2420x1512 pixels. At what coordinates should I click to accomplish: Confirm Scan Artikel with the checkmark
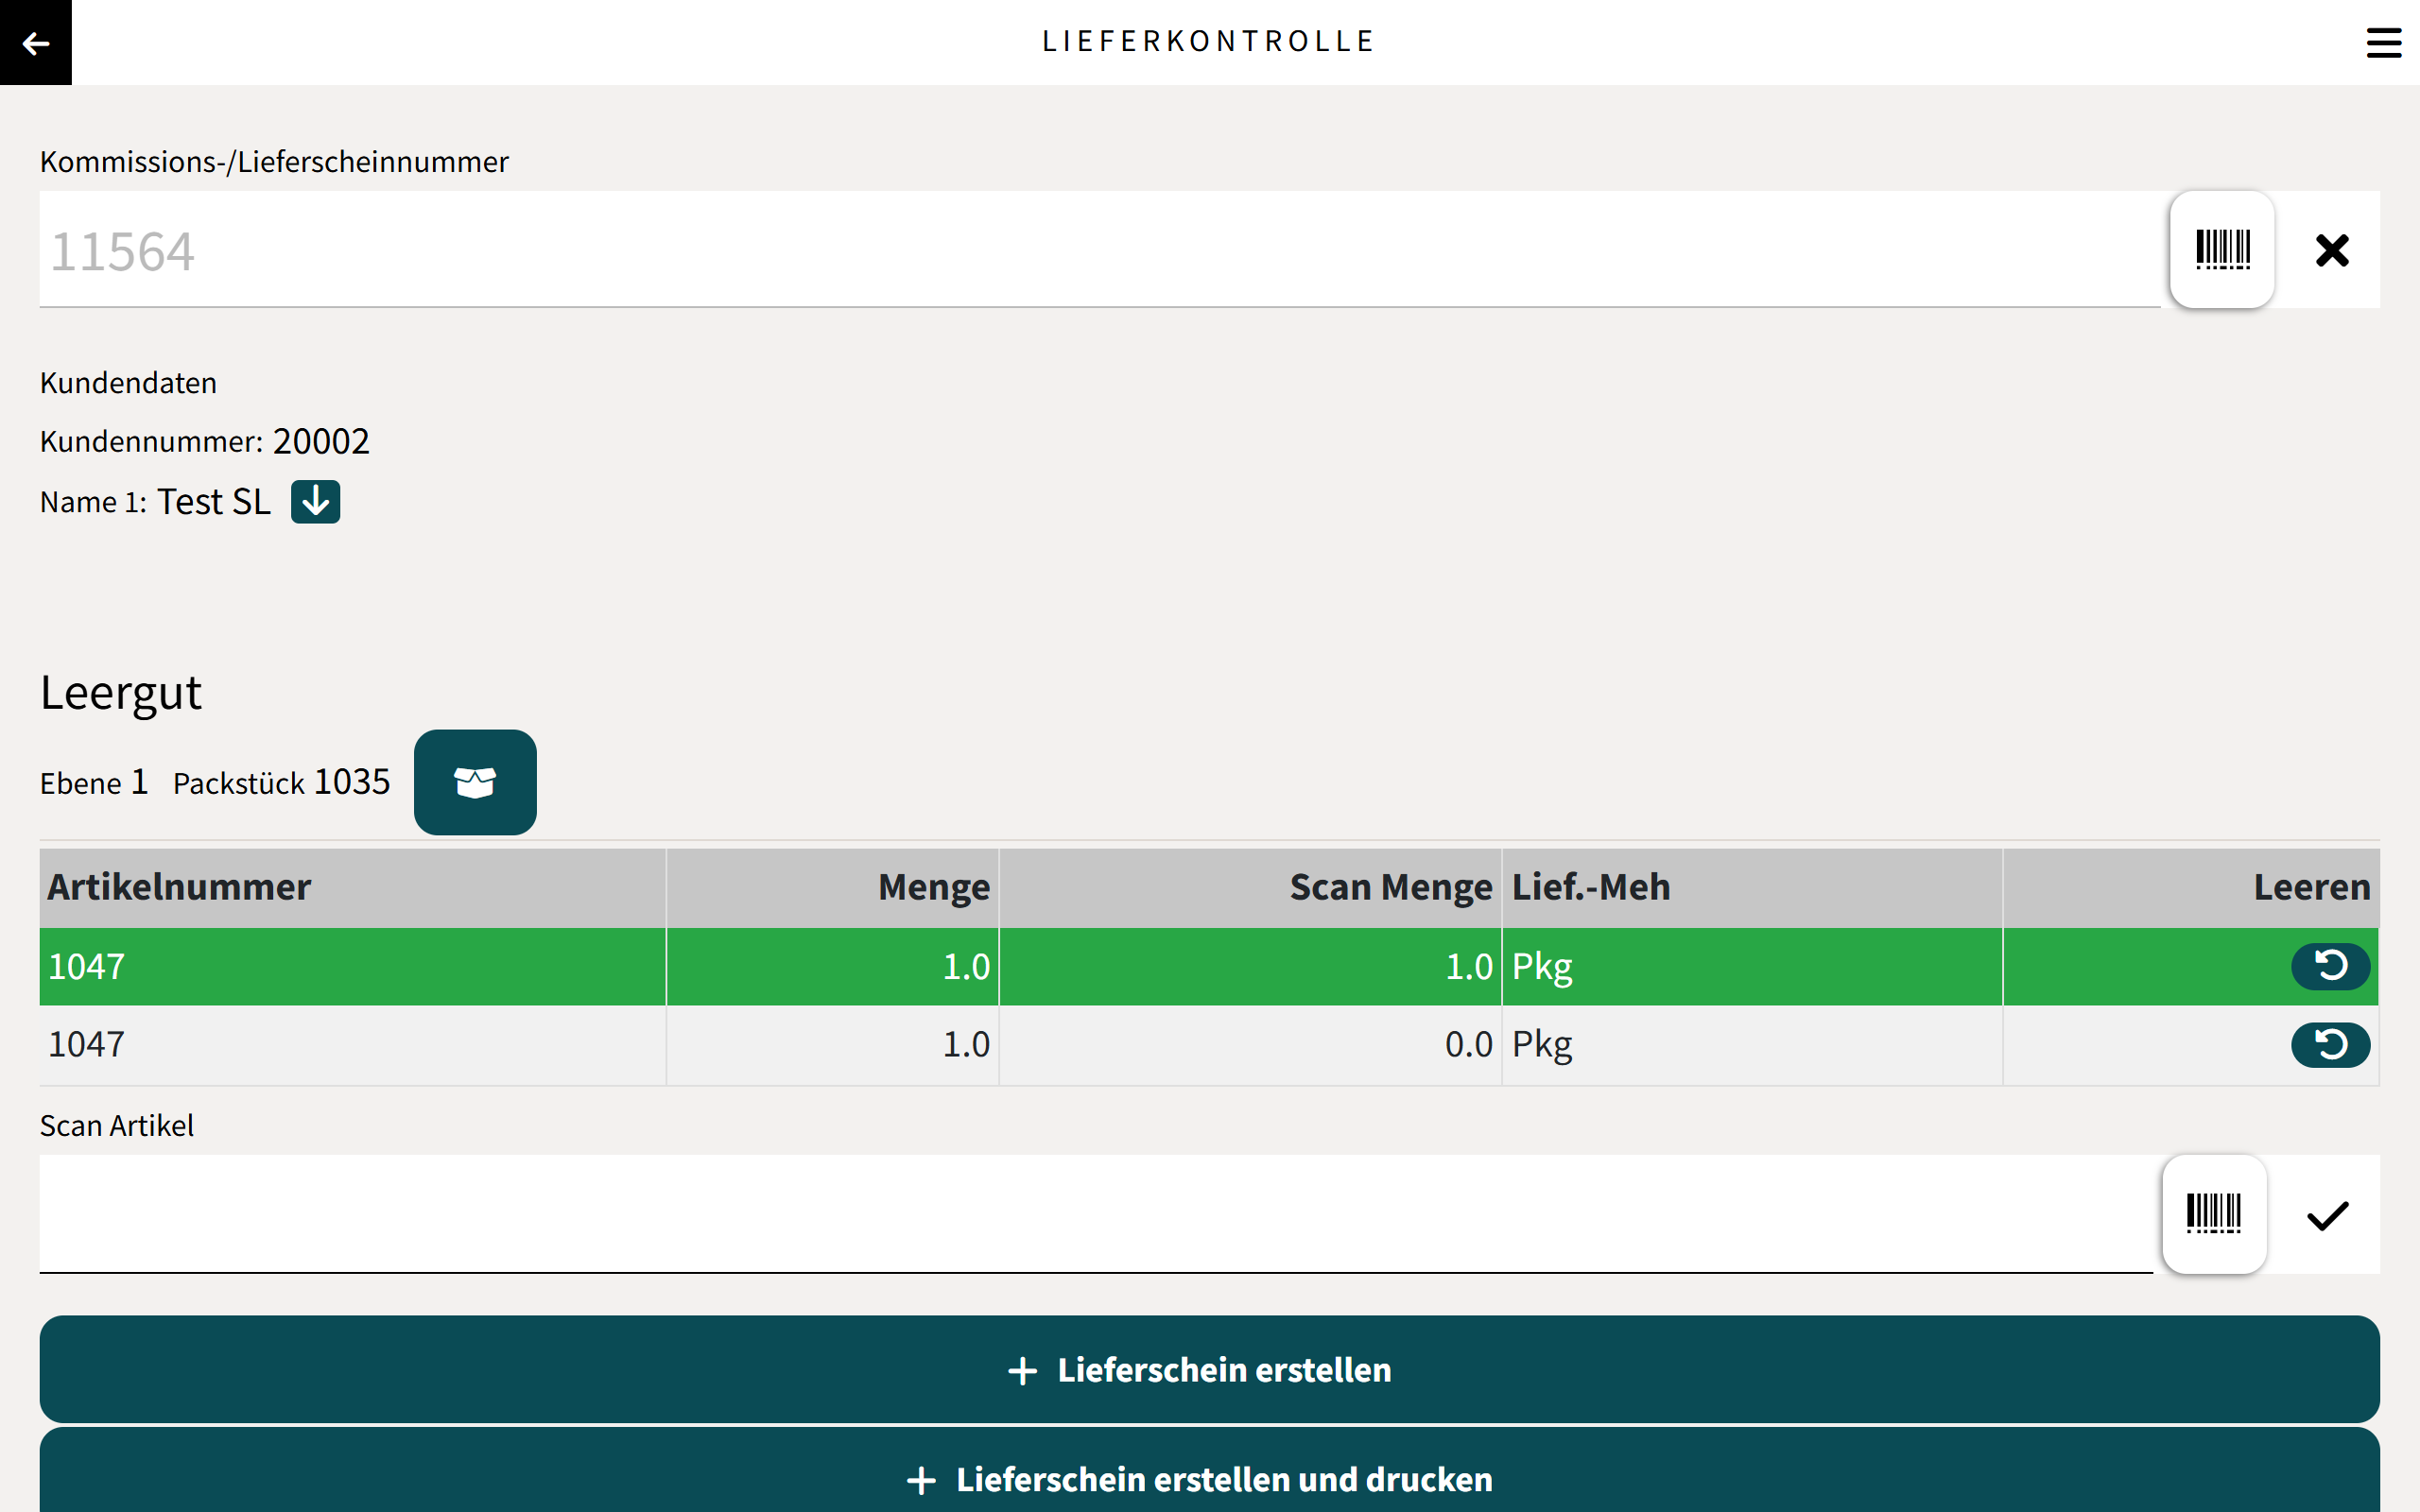coord(2327,1215)
